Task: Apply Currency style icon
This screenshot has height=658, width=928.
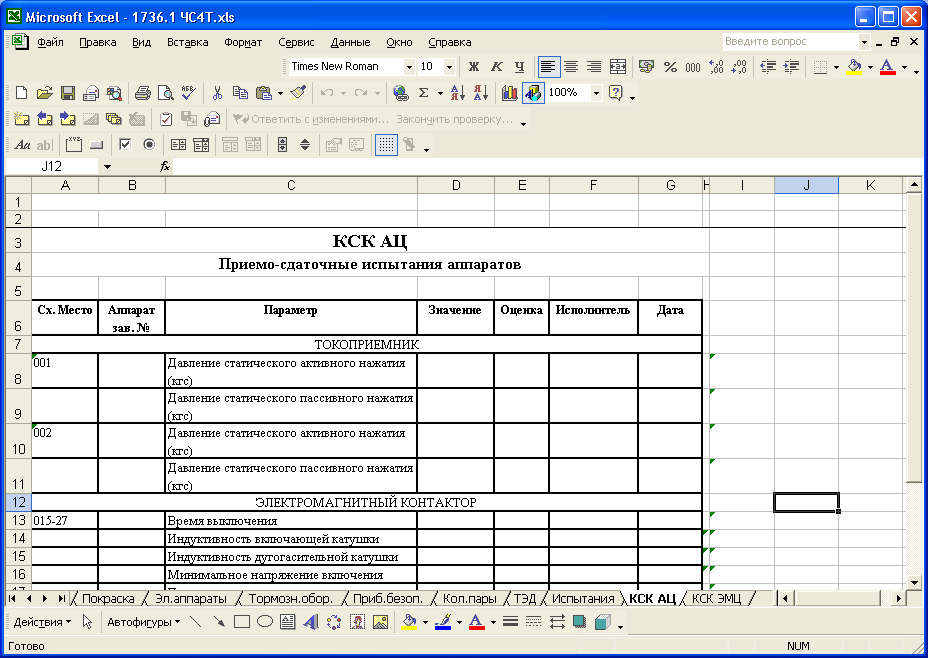Action: pyautogui.click(x=646, y=67)
